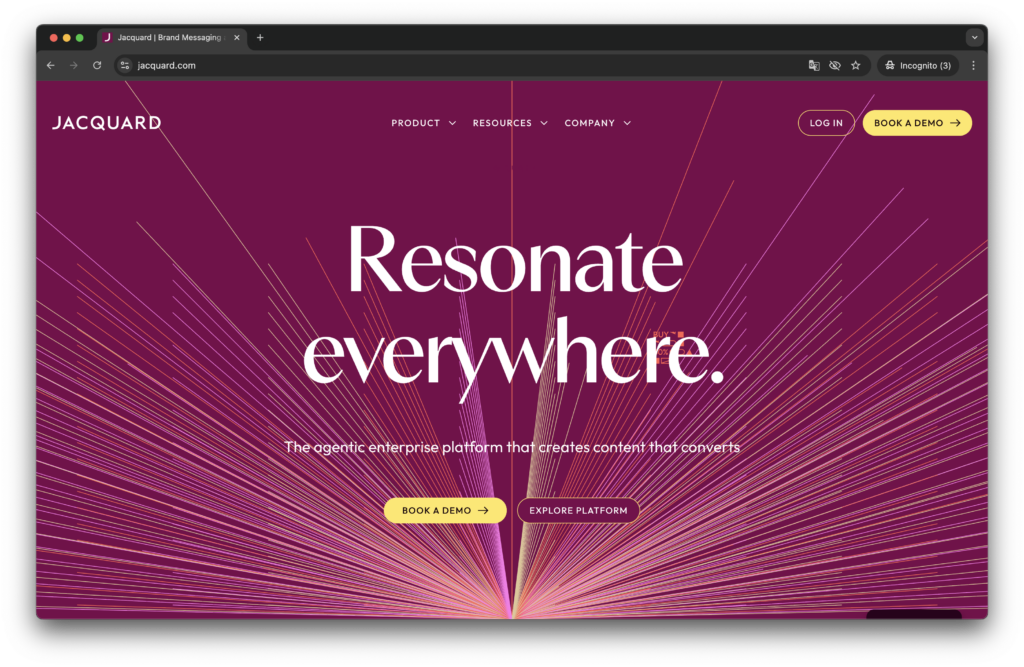This screenshot has width=1024, height=667.
Task: Open the site information icon in the address bar
Action: 125,65
